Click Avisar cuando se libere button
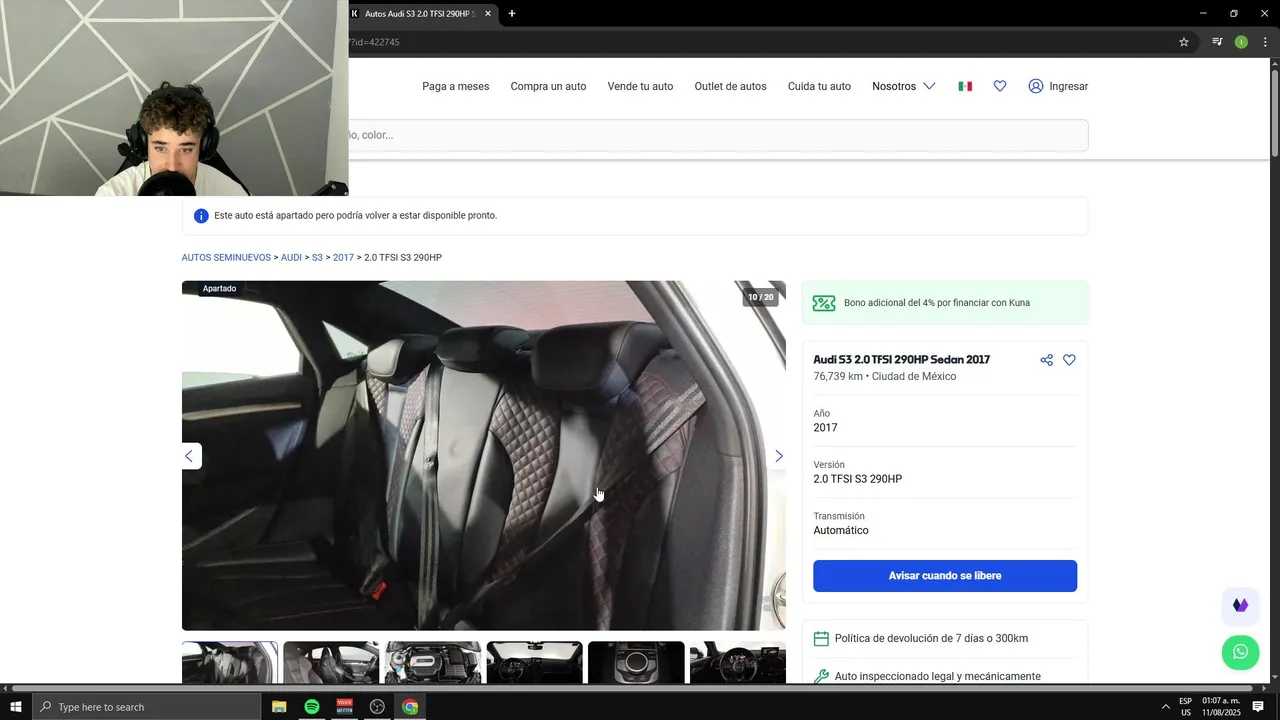Screen dimensions: 1280x720 tap(945, 576)
